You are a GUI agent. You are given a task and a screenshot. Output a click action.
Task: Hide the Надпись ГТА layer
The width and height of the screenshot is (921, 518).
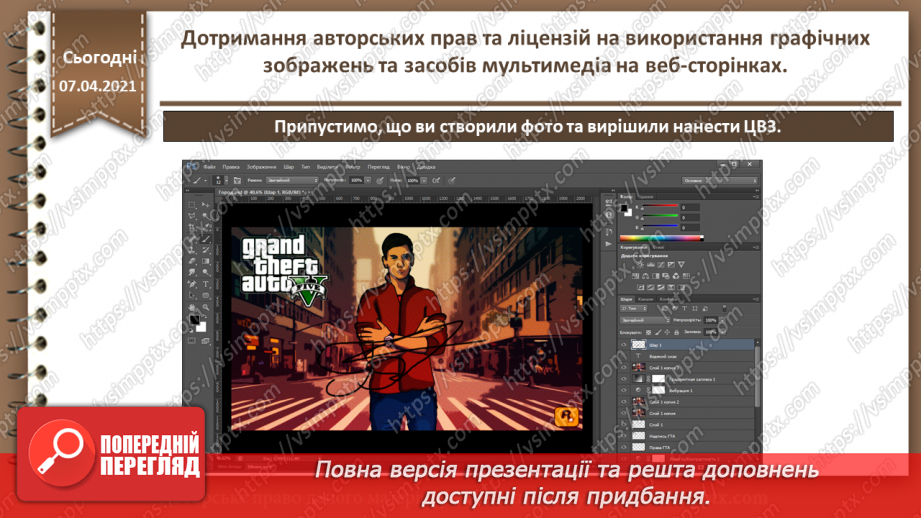(x=624, y=436)
